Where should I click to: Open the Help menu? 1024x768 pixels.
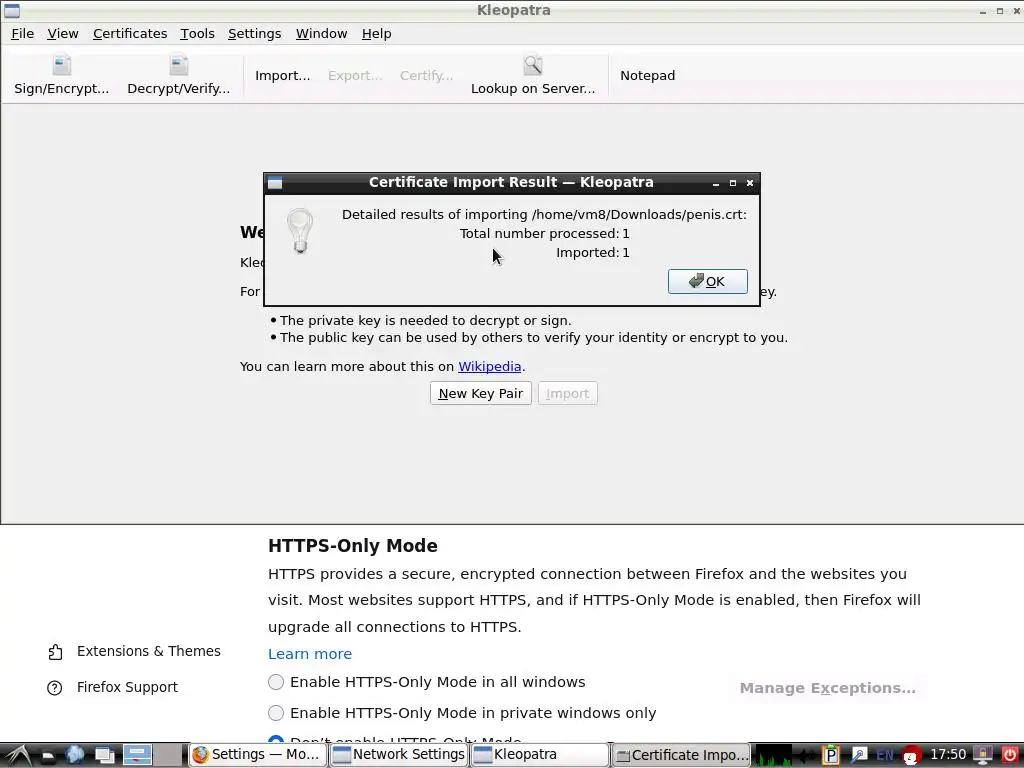(376, 34)
